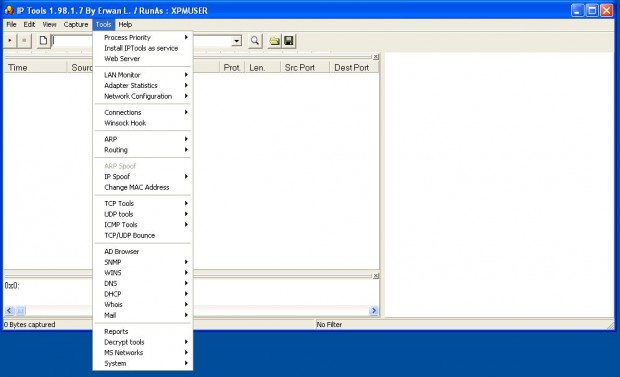This screenshot has height=377, width=620.
Task: Open the DNS submenu entry
Action: click(x=143, y=284)
